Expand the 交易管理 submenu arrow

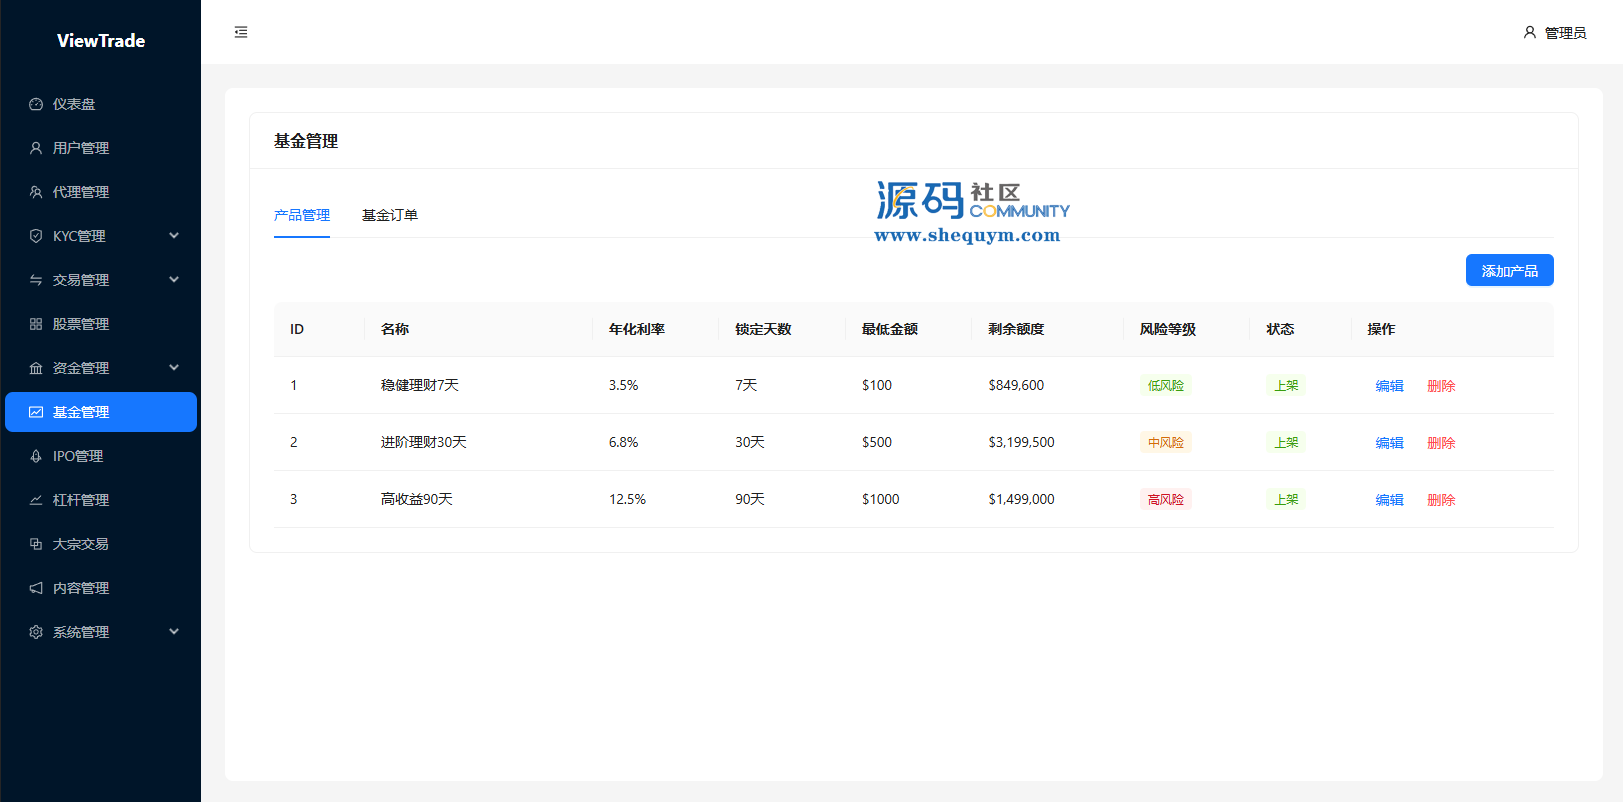[174, 280]
